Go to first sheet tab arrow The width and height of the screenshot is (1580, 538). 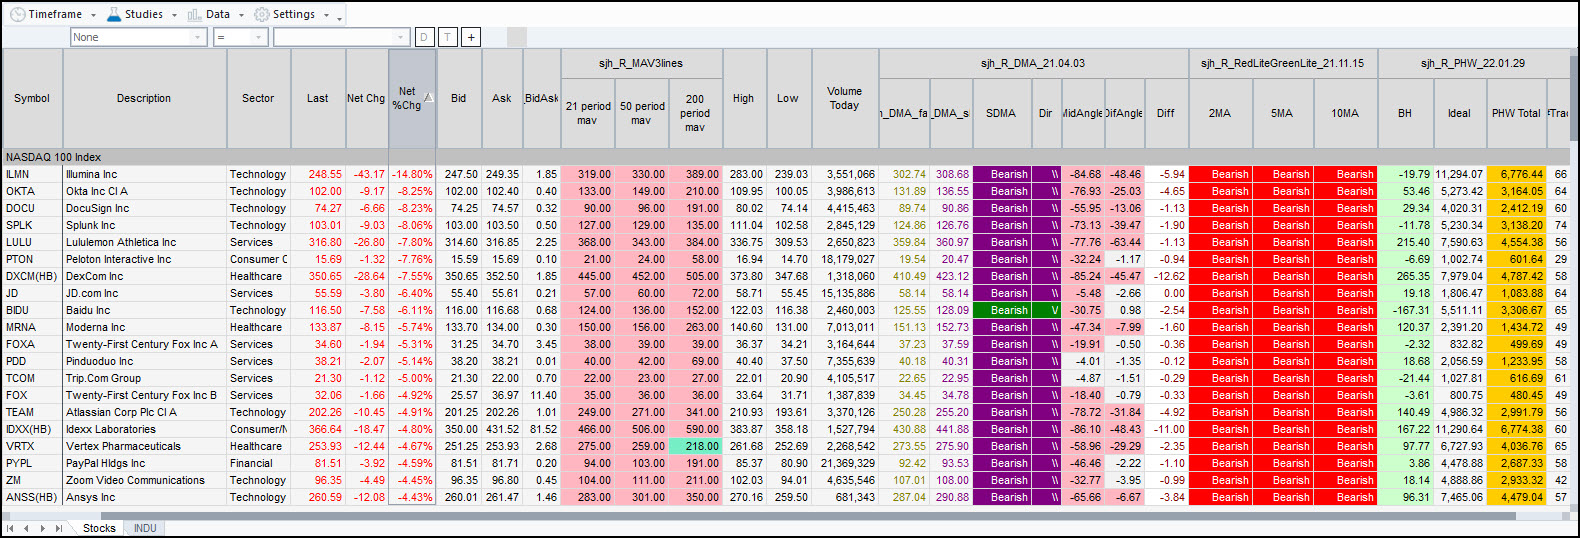[x=11, y=528]
